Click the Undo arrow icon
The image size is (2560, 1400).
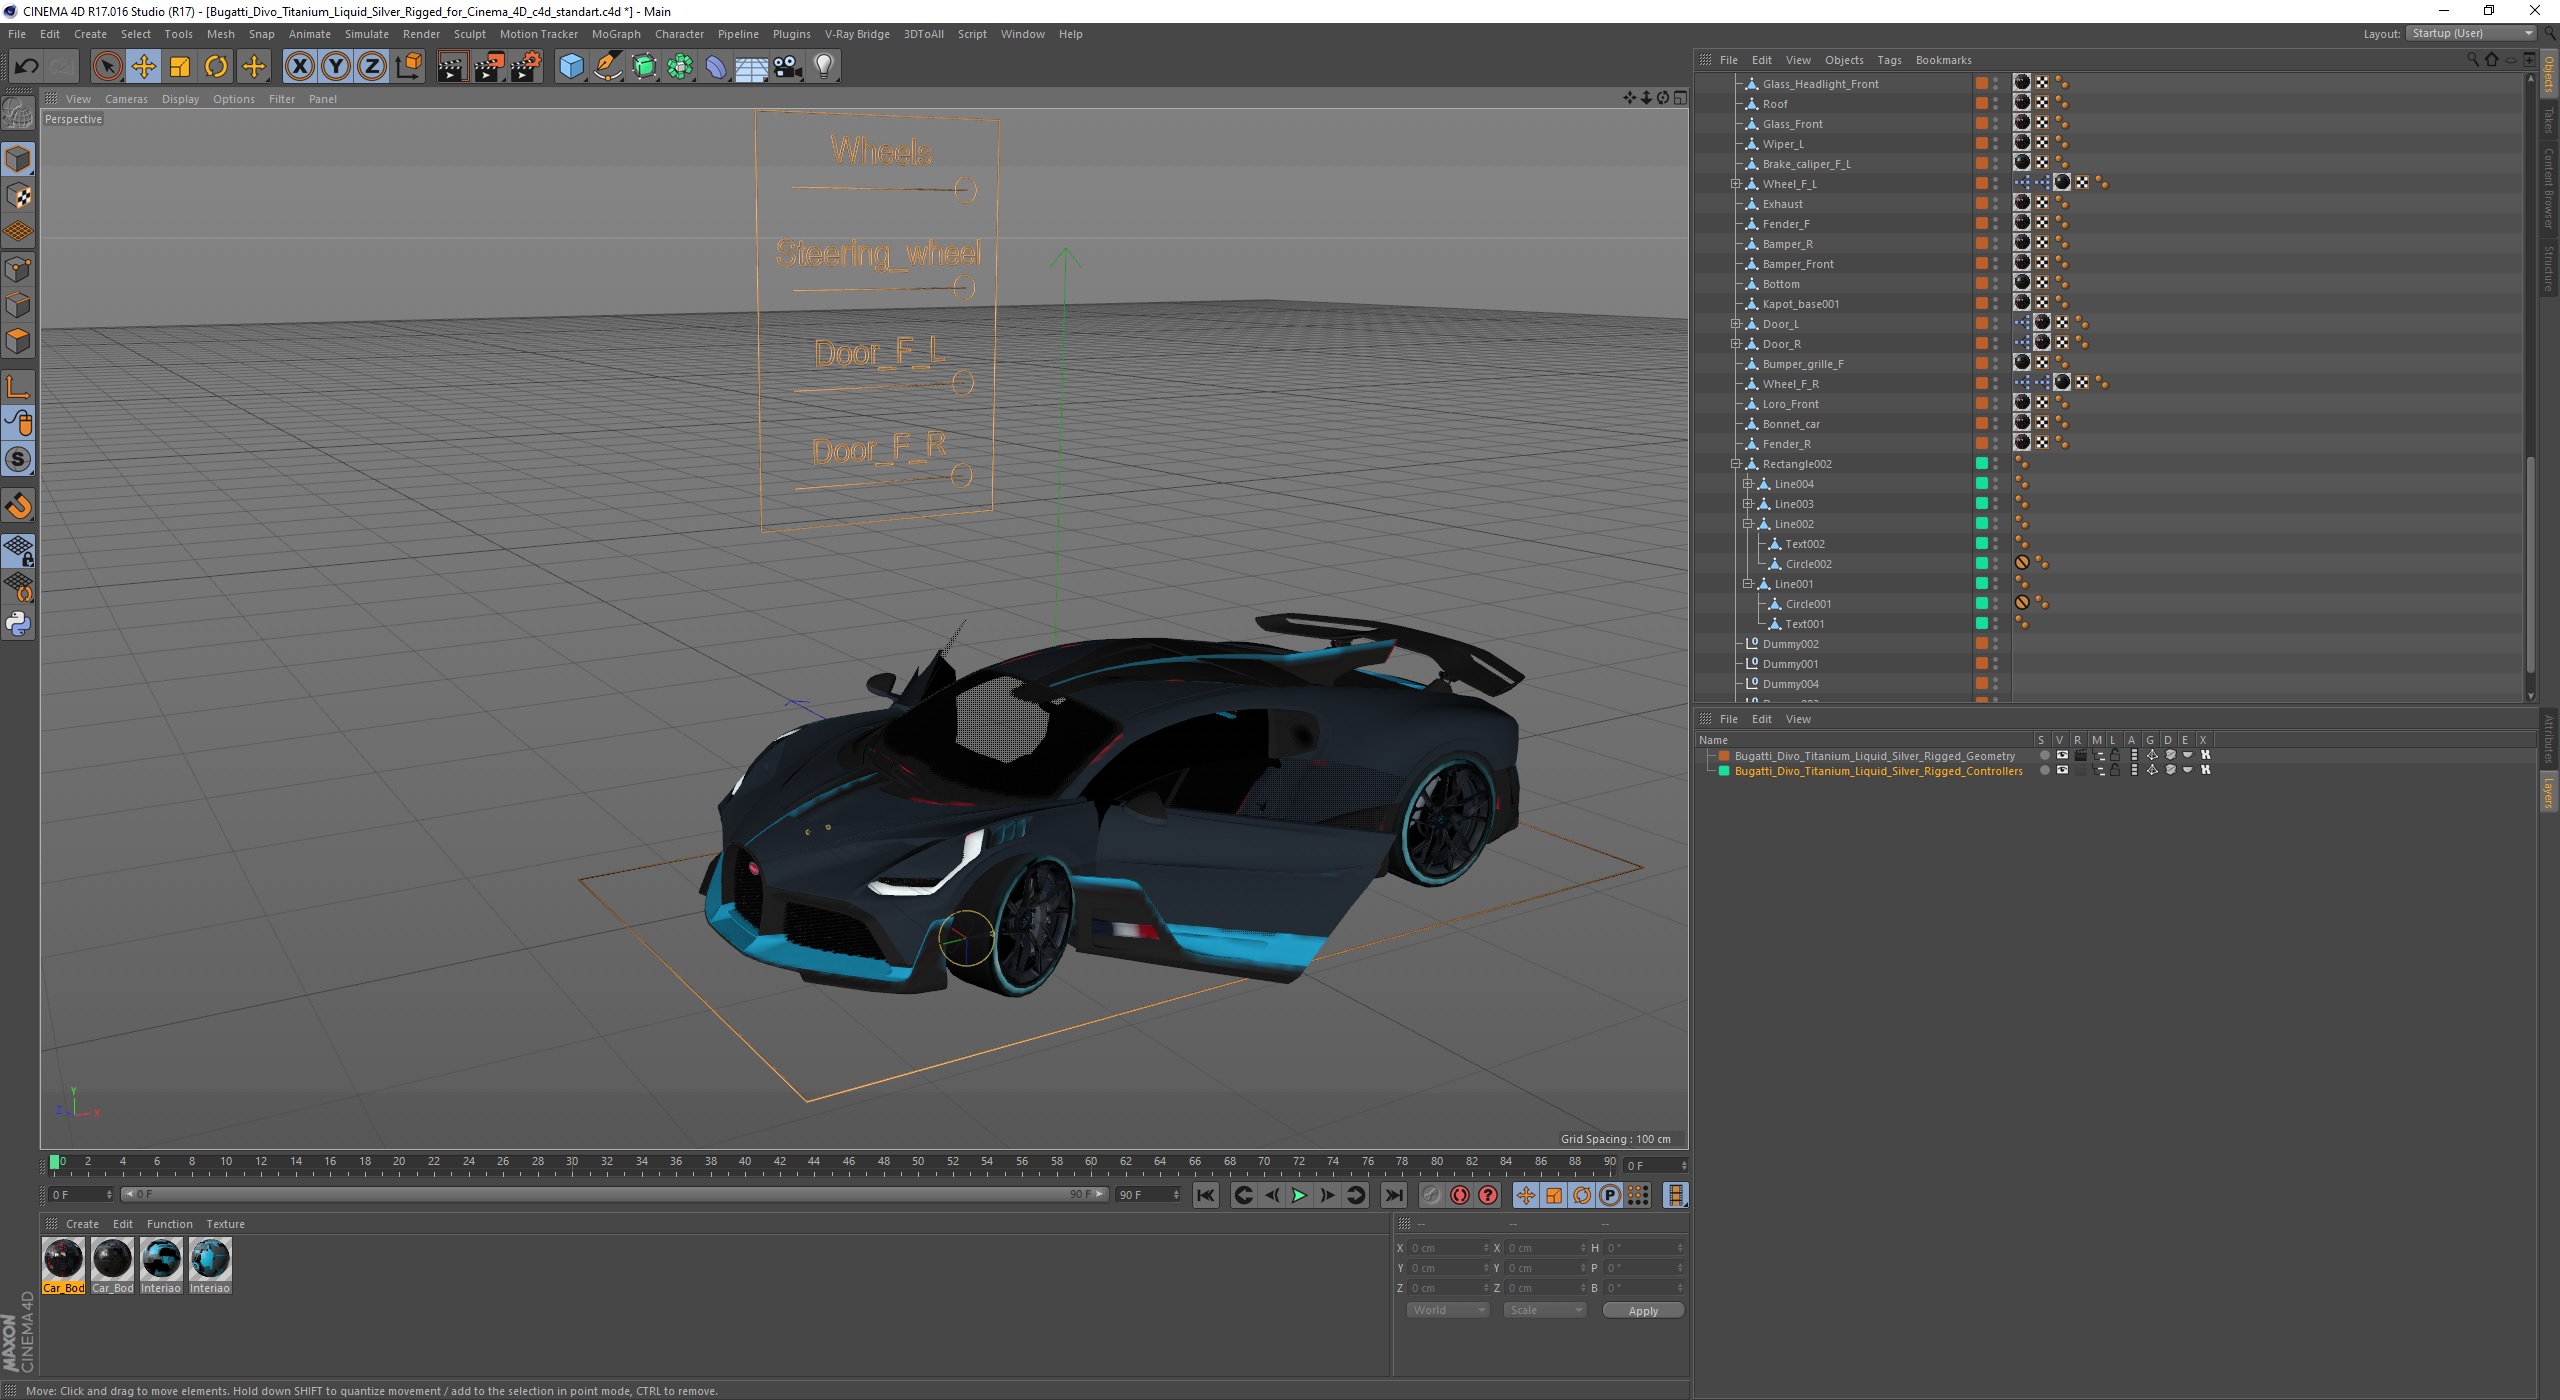coord(27,67)
